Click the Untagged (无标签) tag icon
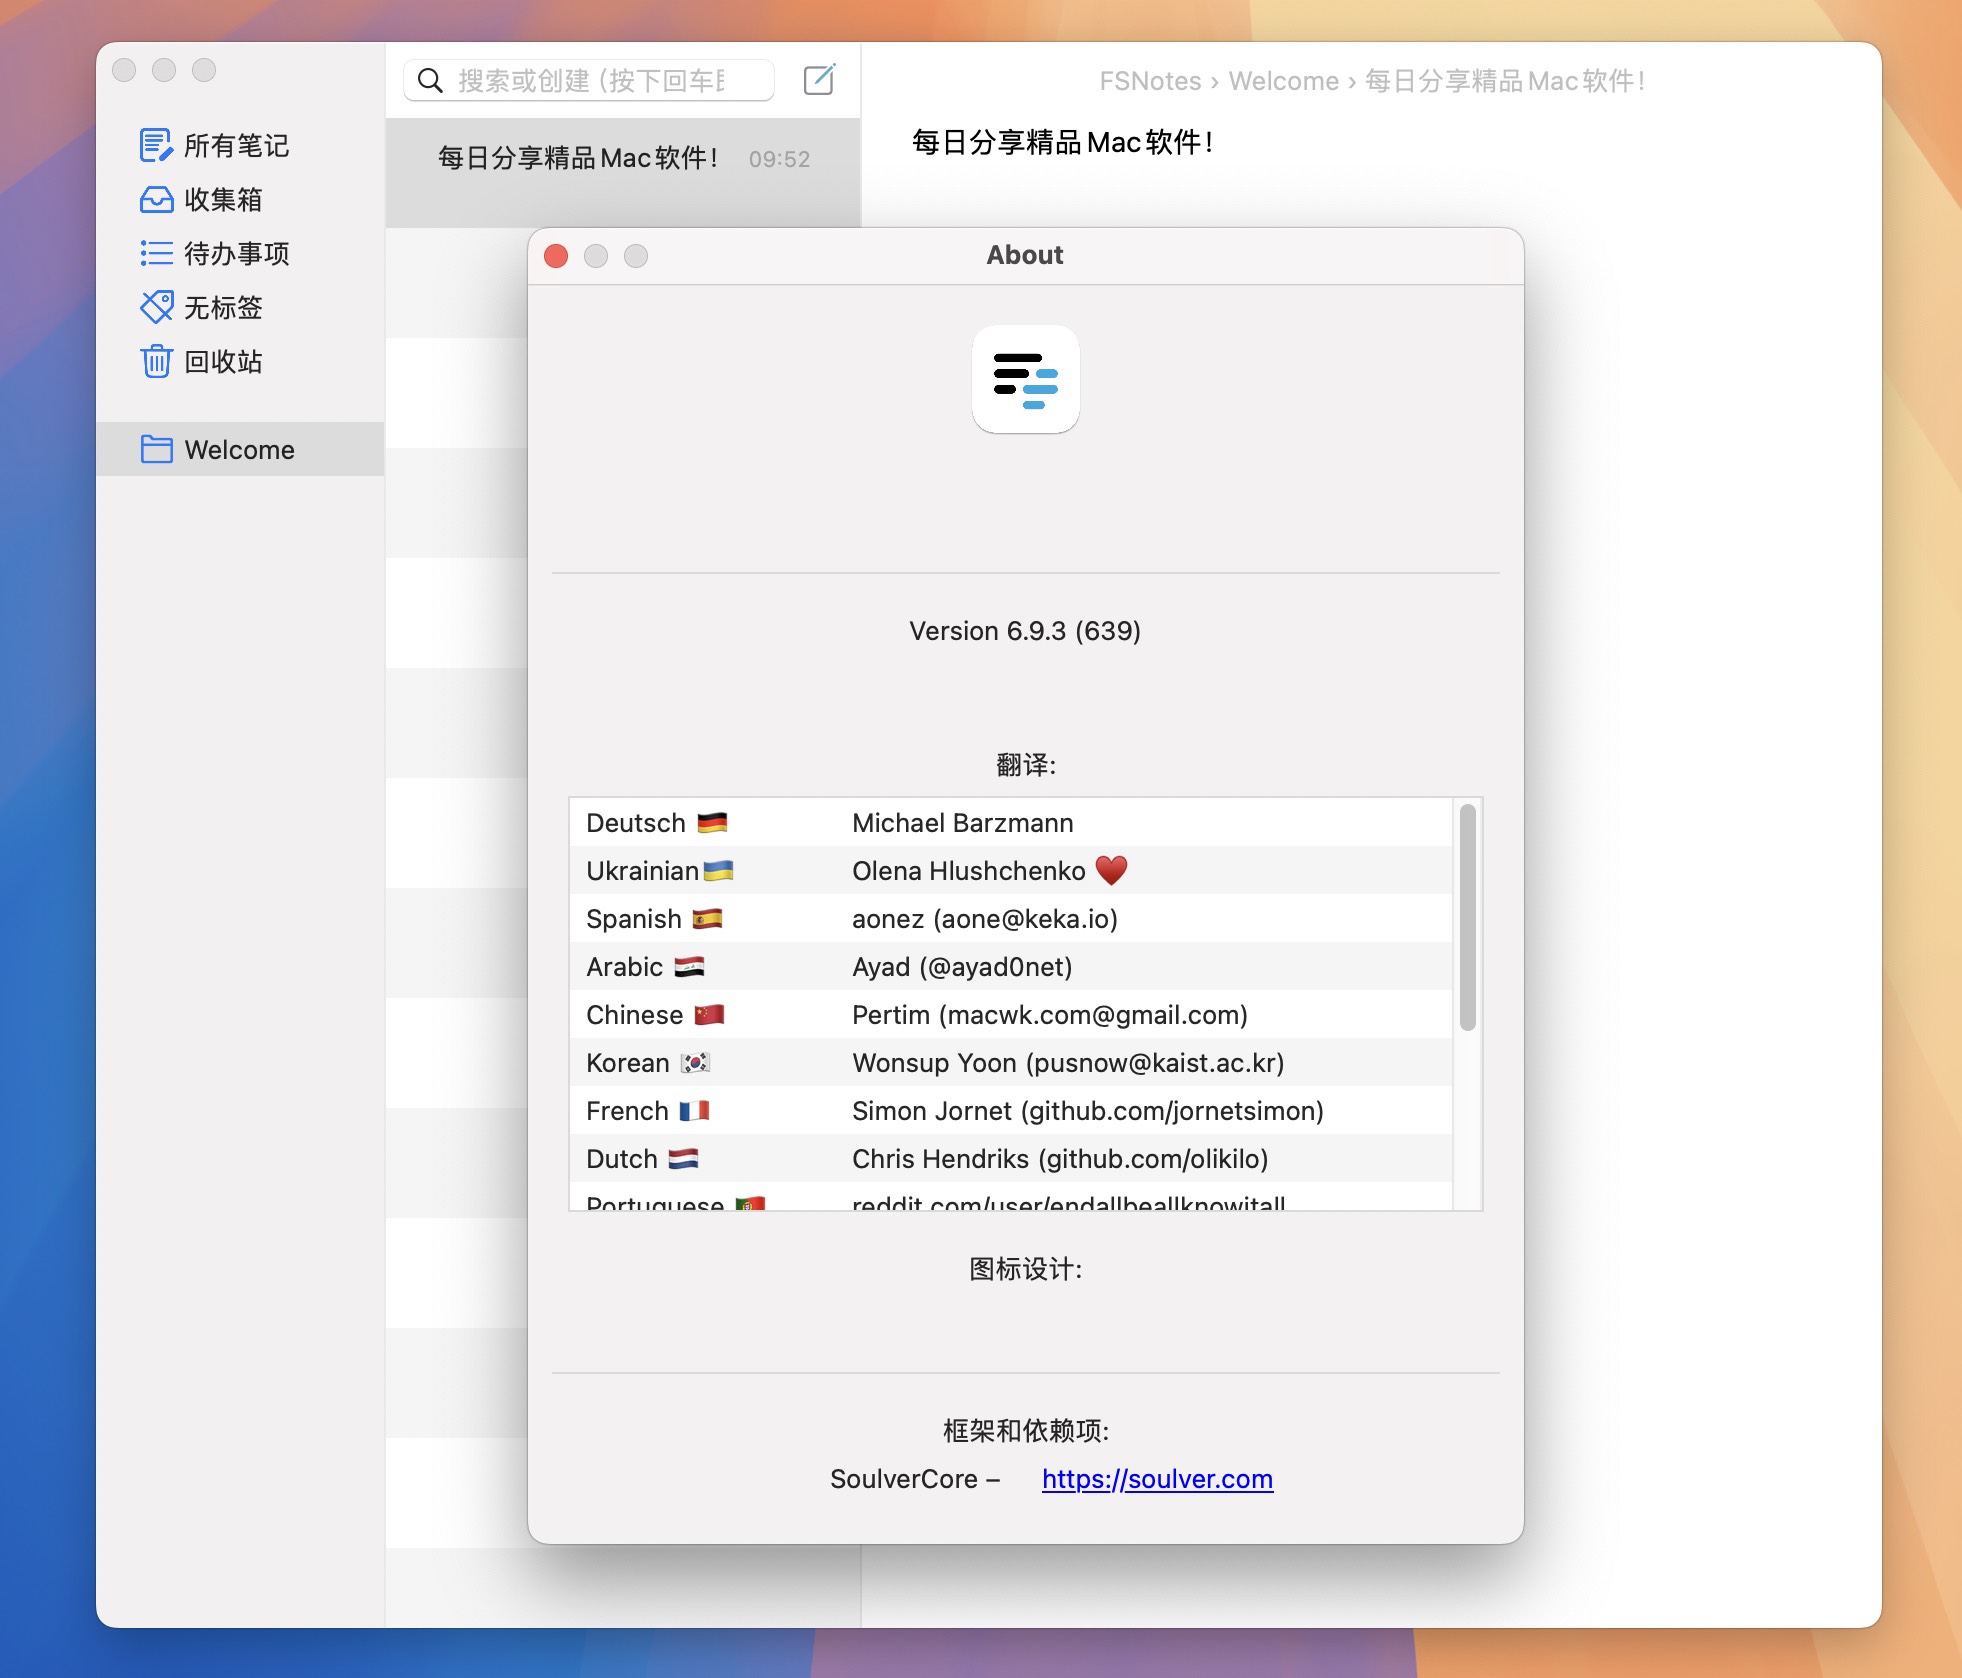 click(156, 307)
